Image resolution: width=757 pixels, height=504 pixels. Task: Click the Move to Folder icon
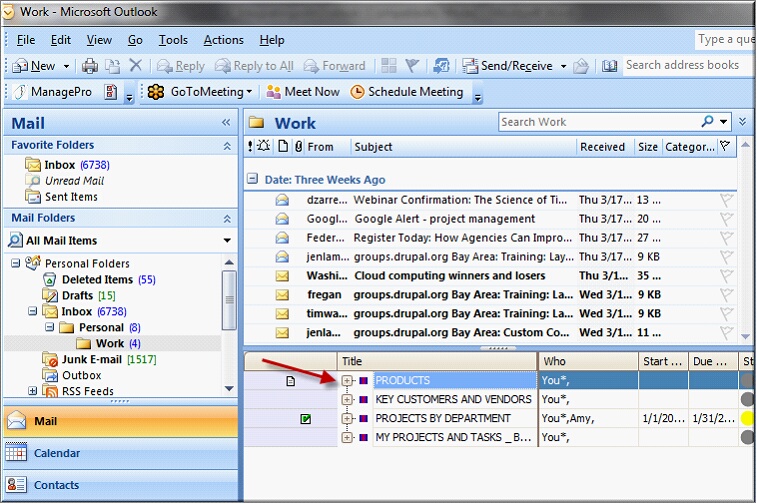[x=112, y=66]
